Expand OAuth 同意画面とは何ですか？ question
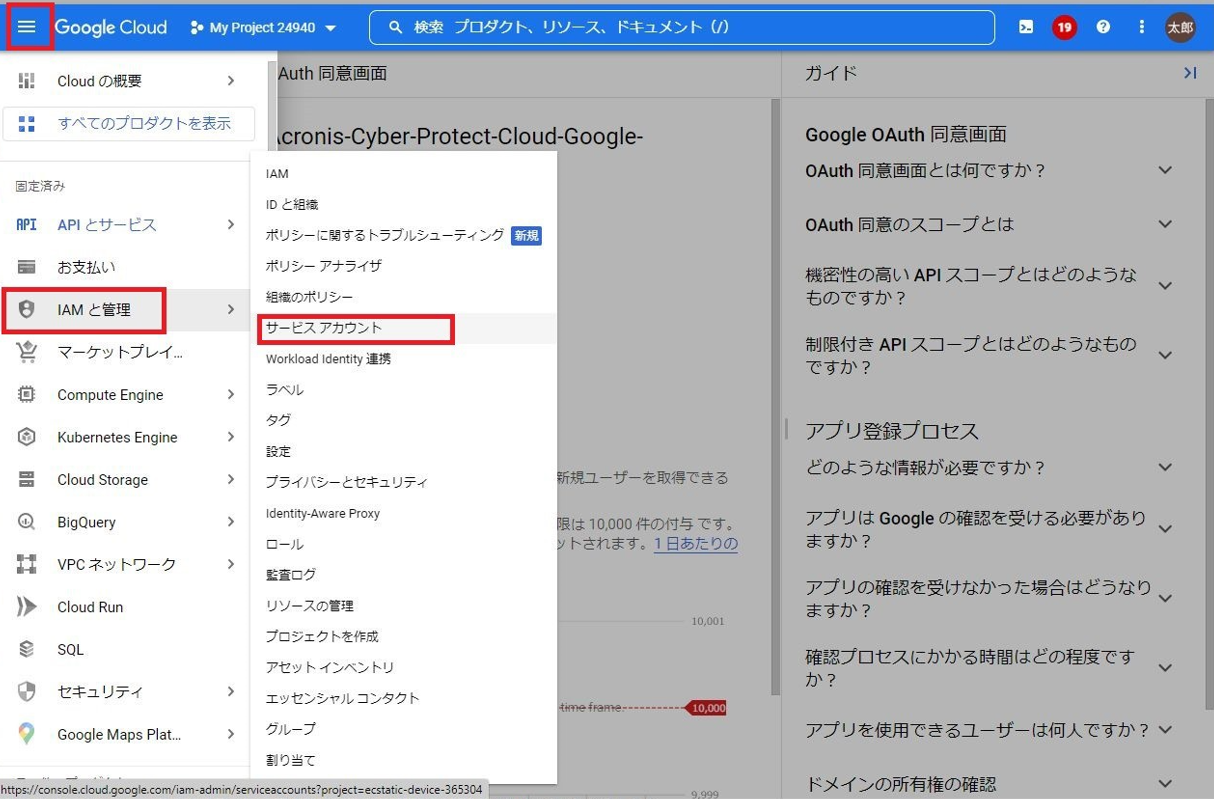Screen dimensions: 1214x799 click(1165, 171)
